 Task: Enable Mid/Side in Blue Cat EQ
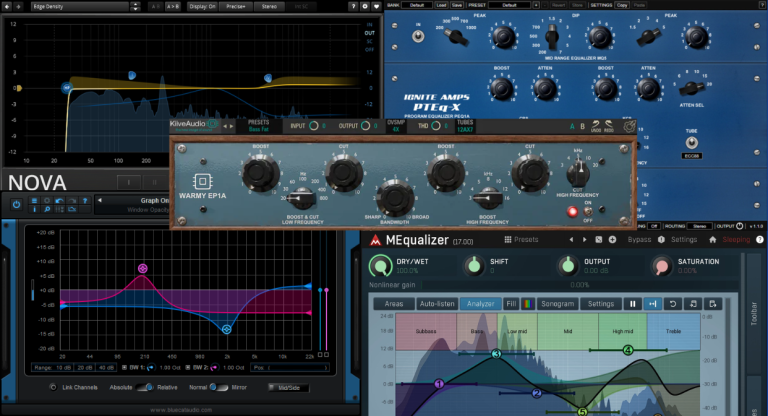pyautogui.click(x=289, y=388)
